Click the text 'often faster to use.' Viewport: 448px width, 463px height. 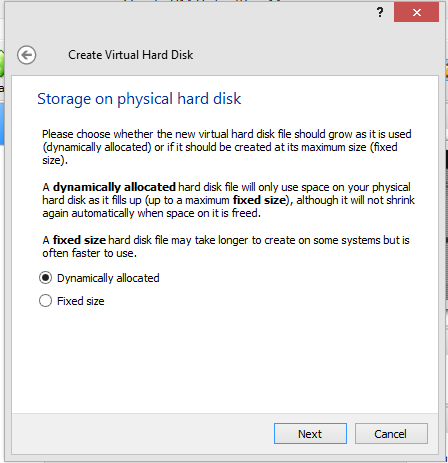(x=89, y=253)
